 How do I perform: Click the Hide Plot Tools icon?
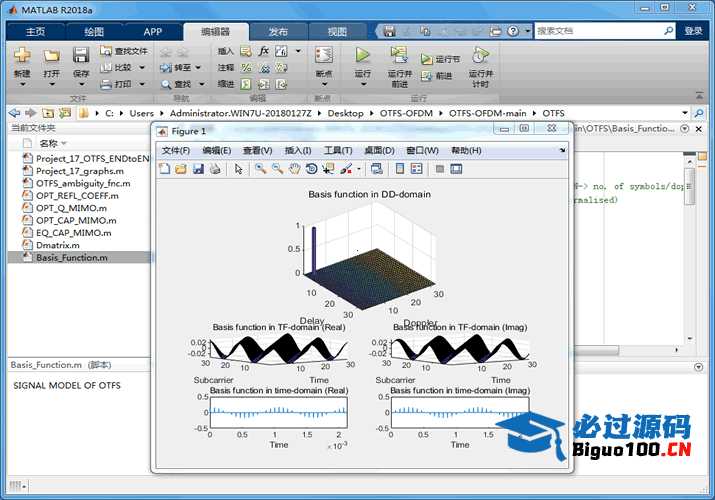tap(440, 169)
